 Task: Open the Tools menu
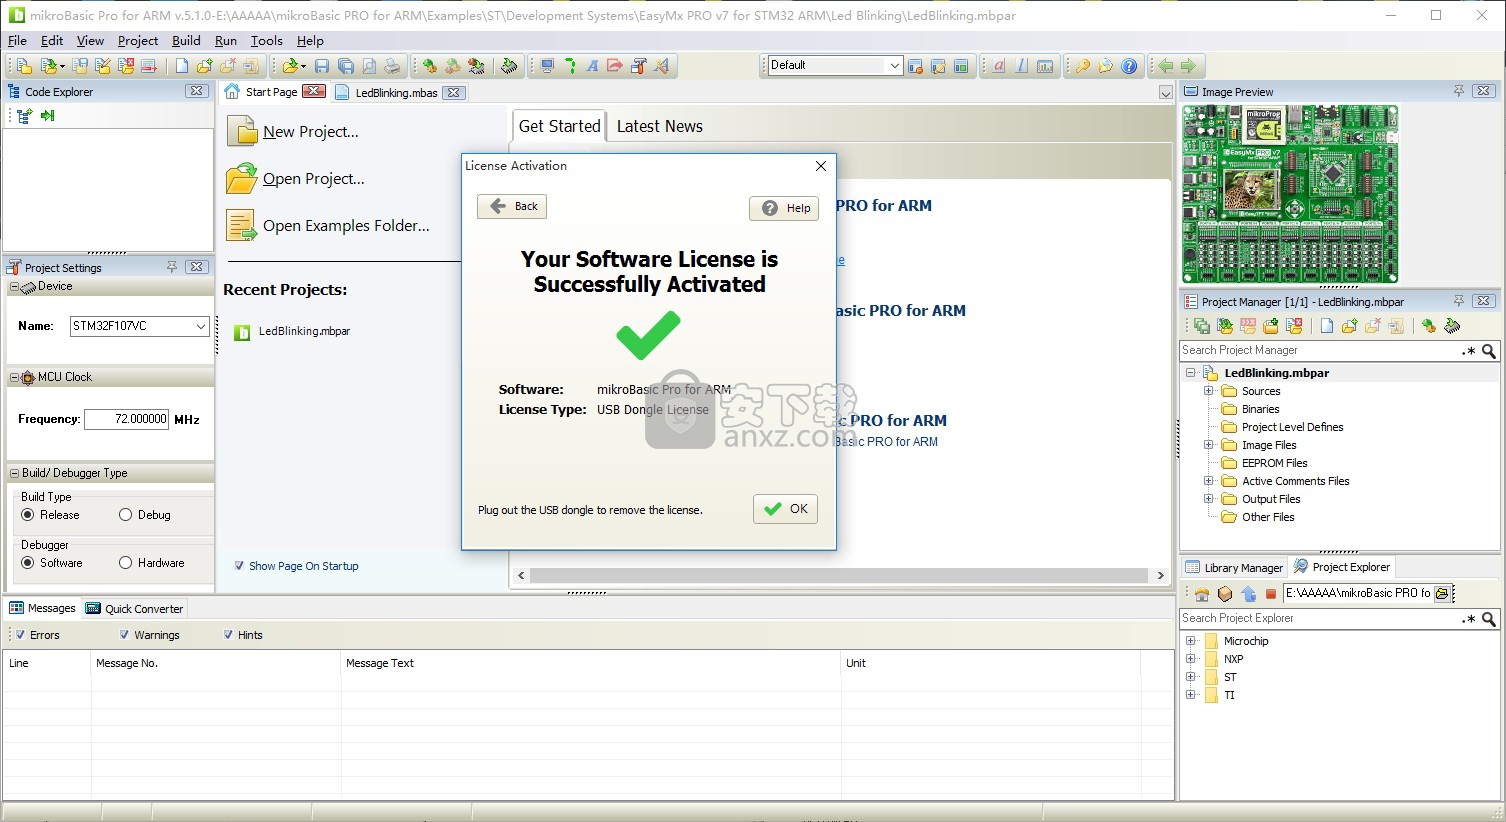266,41
